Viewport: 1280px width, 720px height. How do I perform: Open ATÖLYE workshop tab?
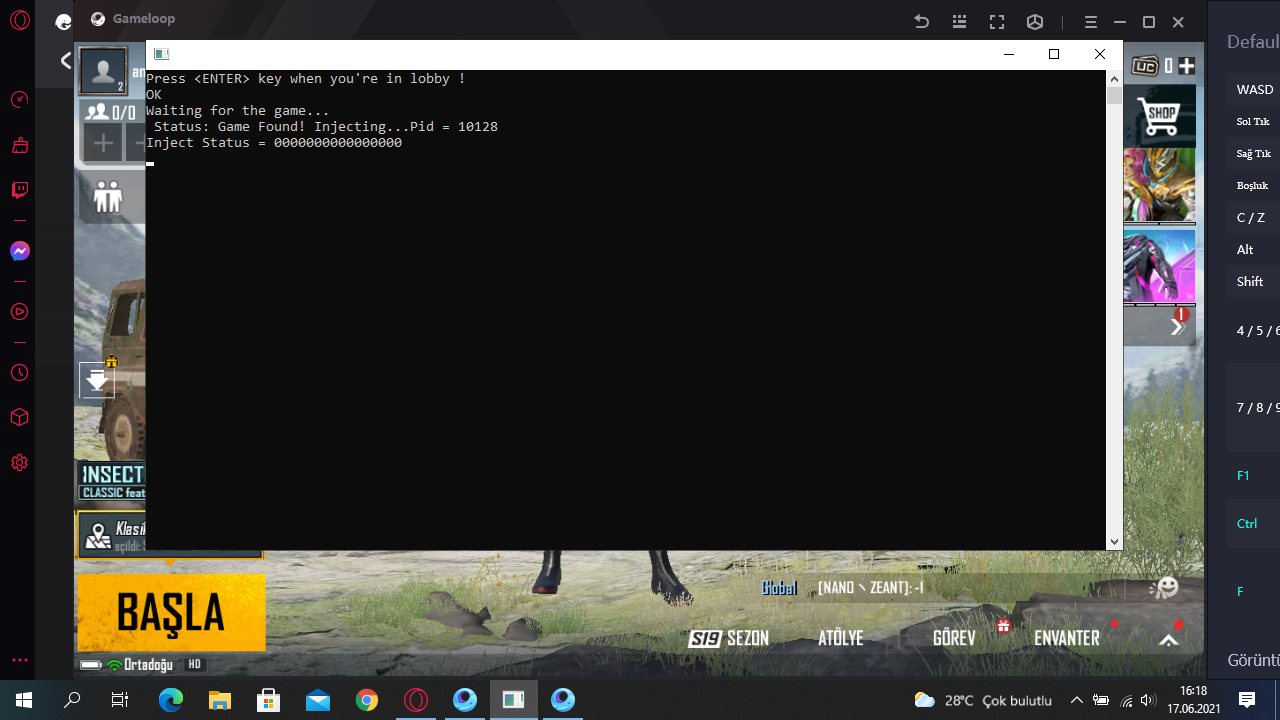click(x=840, y=638)
